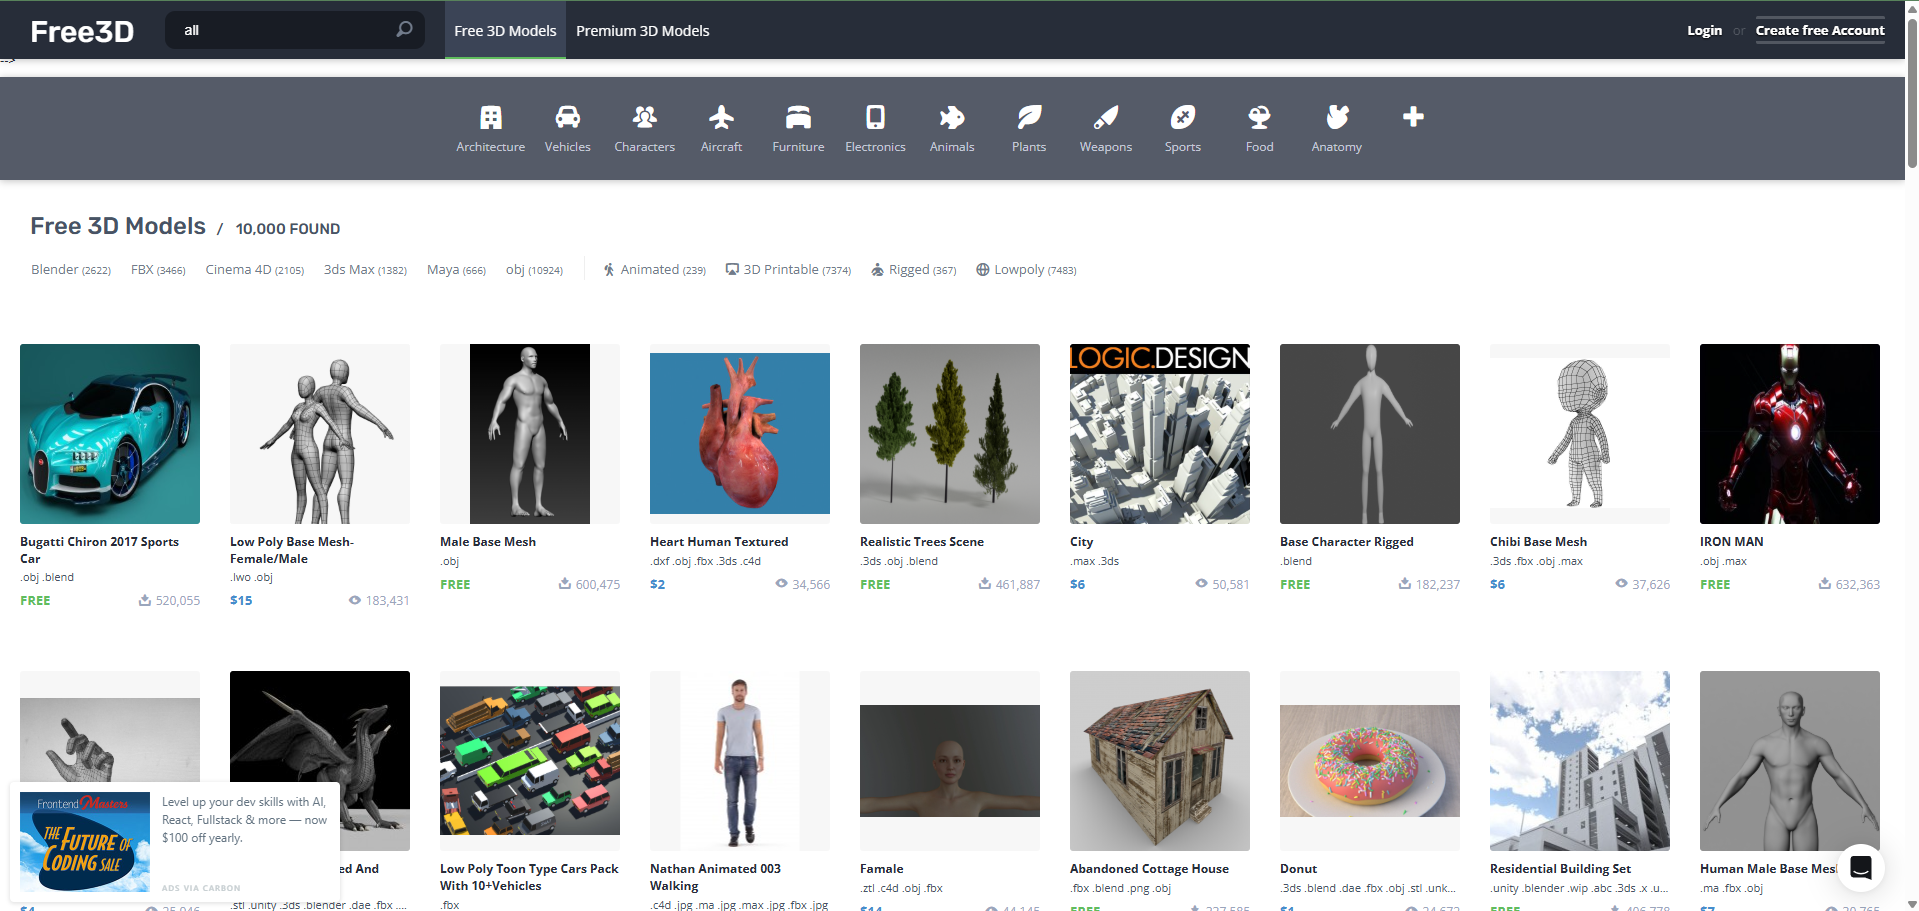Open the IRON MAN model thumbnail
Image resolution: width=1919 pixels, height=911 pixels.
pyautogui.click(x=1789, y=434)
